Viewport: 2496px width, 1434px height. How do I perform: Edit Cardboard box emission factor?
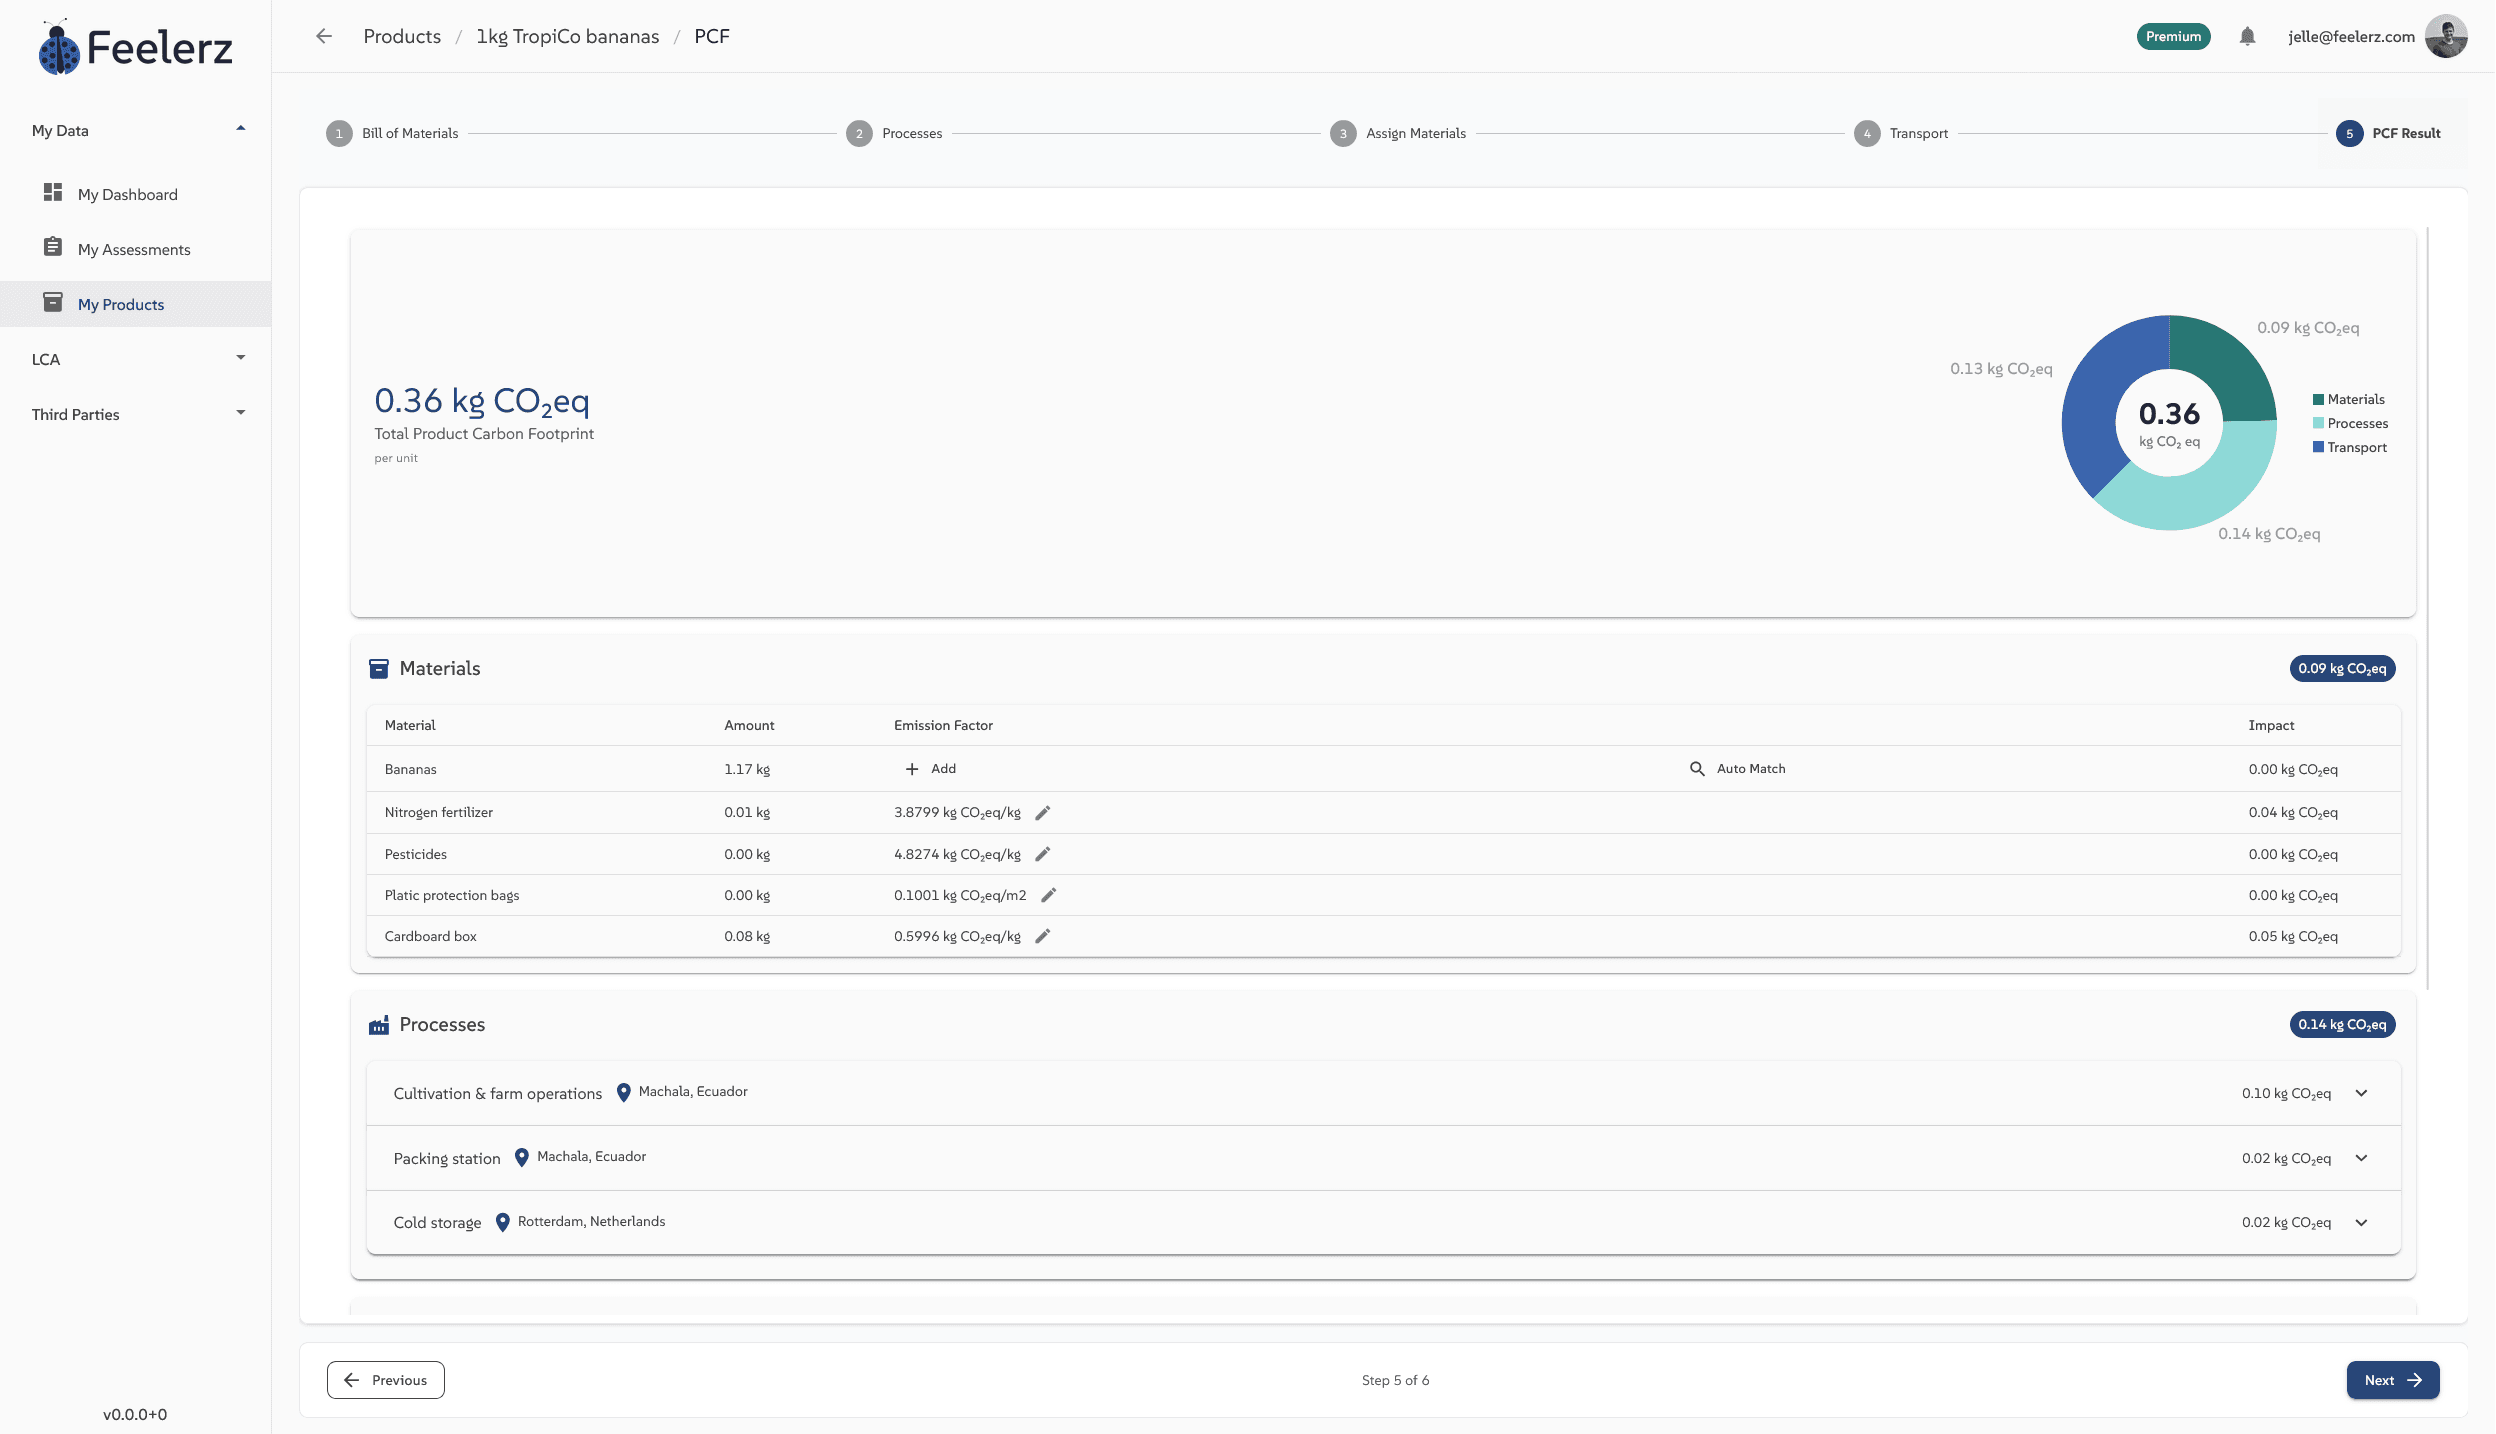point(1042,936)
